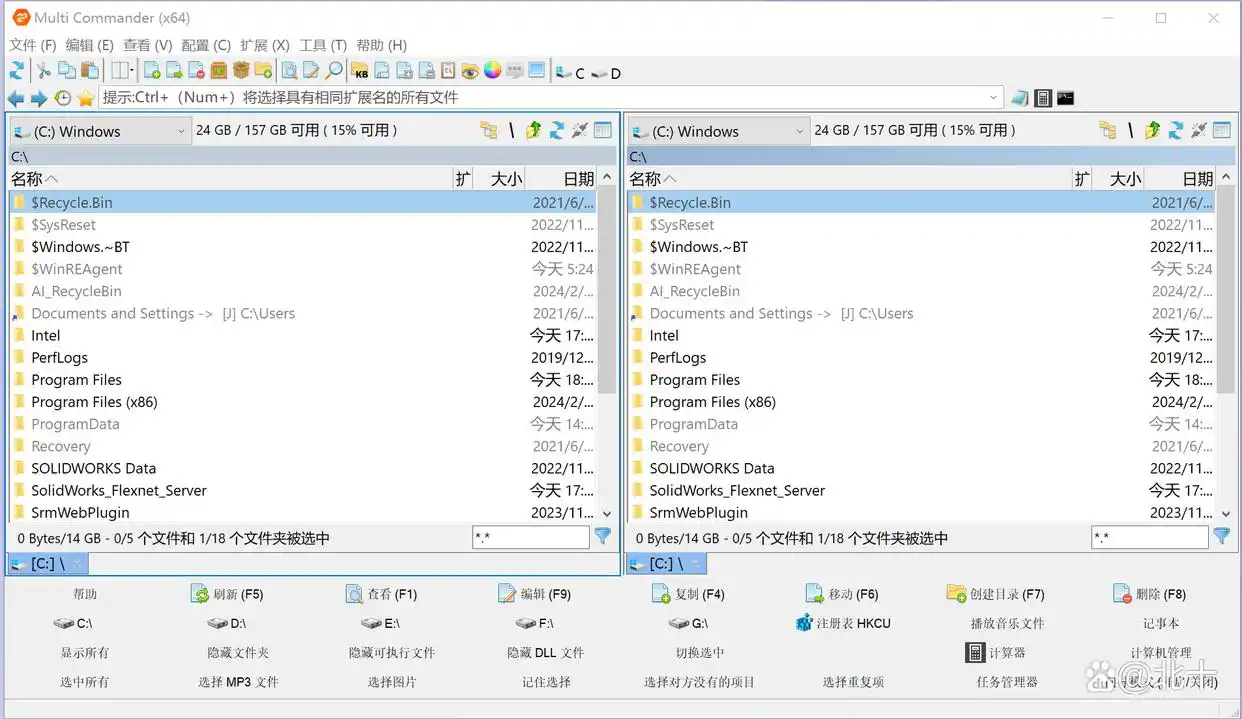Image resolution: width=1242 pixels, height=719 pixels.
Task: Click the toolbar drive C shortcut
Action: coord(571,73)
